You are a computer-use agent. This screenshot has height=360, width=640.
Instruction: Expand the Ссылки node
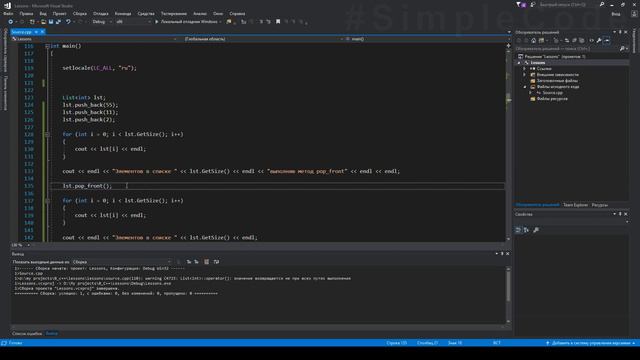coord(524,69)
